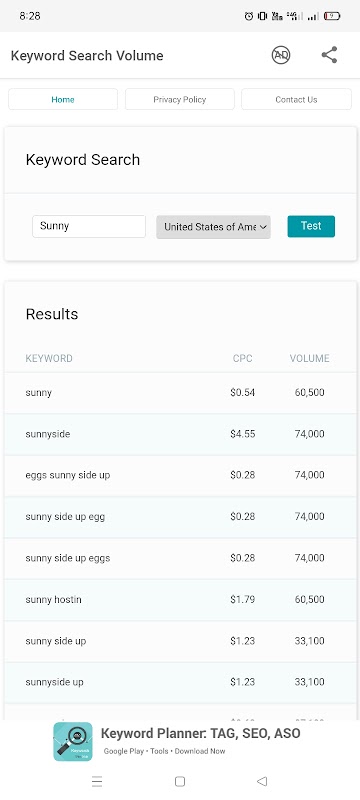Open the Privacy Policy tab
The width and height of the screenshot is (360, 800).
[x=179, y=99]
